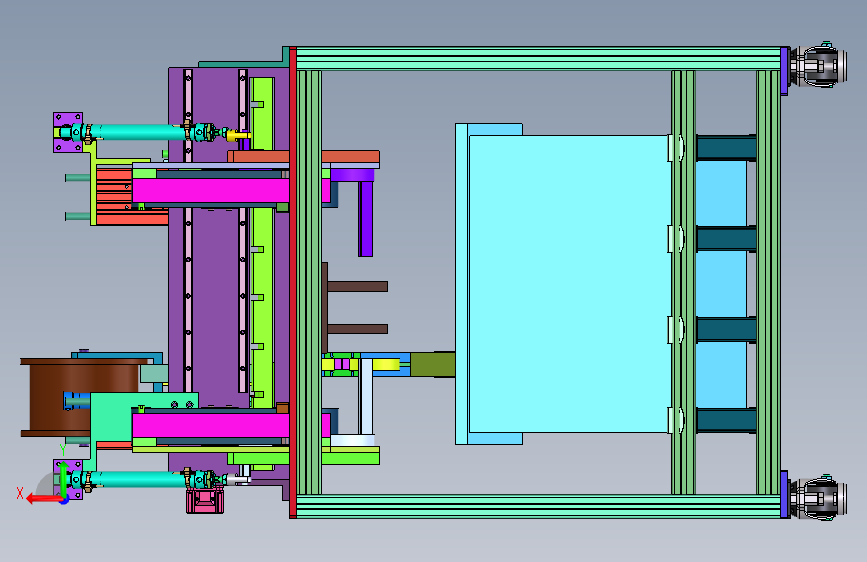This screenshot has width=867, height=562.
Task: Select the pink bracket at the bottom
Action: (205, 499)
